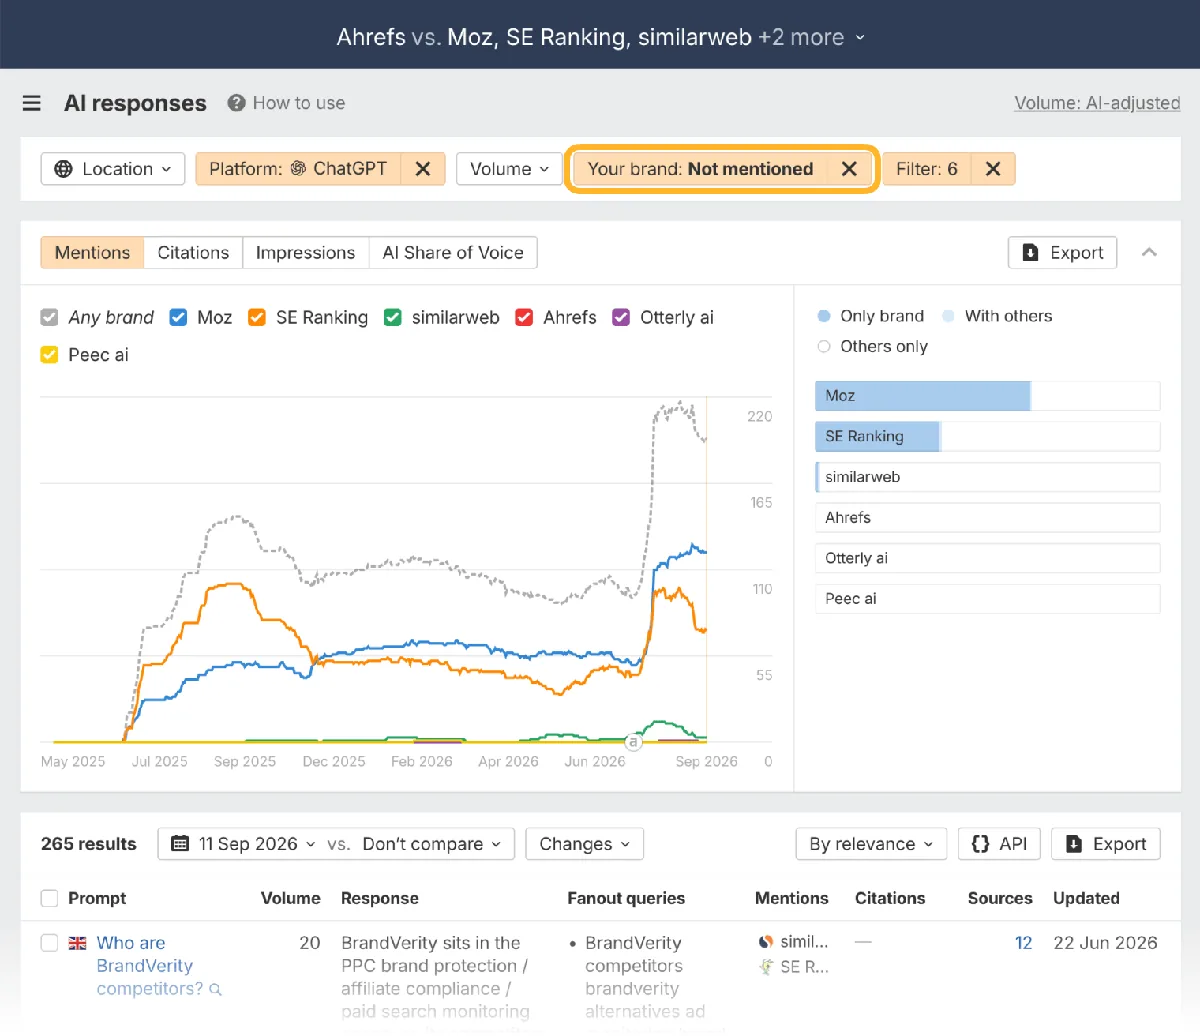Click the magnifier icon after BrandVerity competitors
The height and width of the screenshot is (1036, 1200).
216,990
